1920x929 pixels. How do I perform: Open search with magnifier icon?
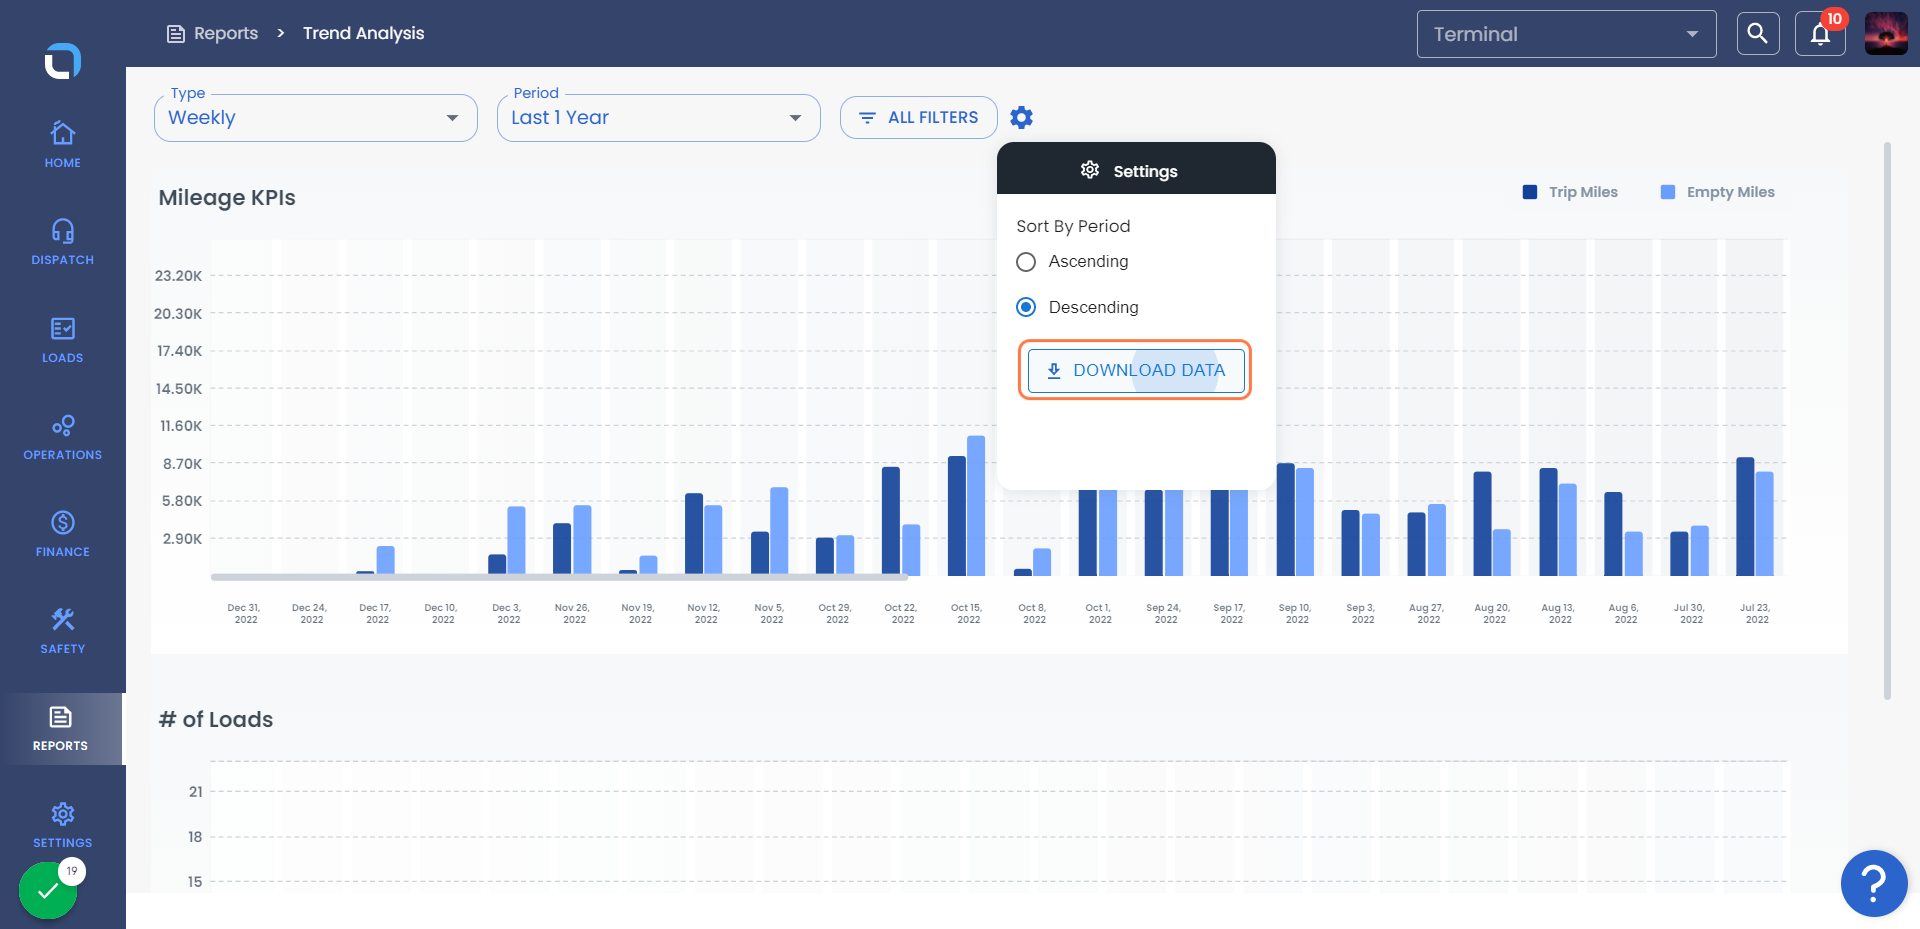1757,34
